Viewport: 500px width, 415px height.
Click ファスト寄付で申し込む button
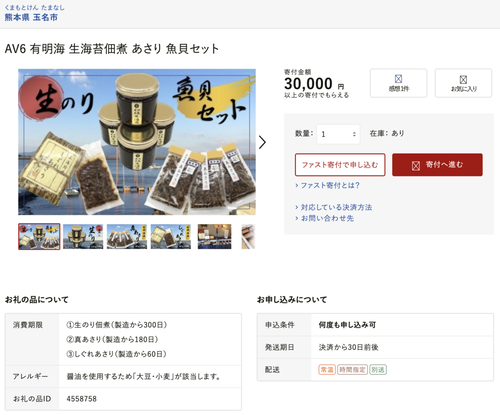click(340, 165)
